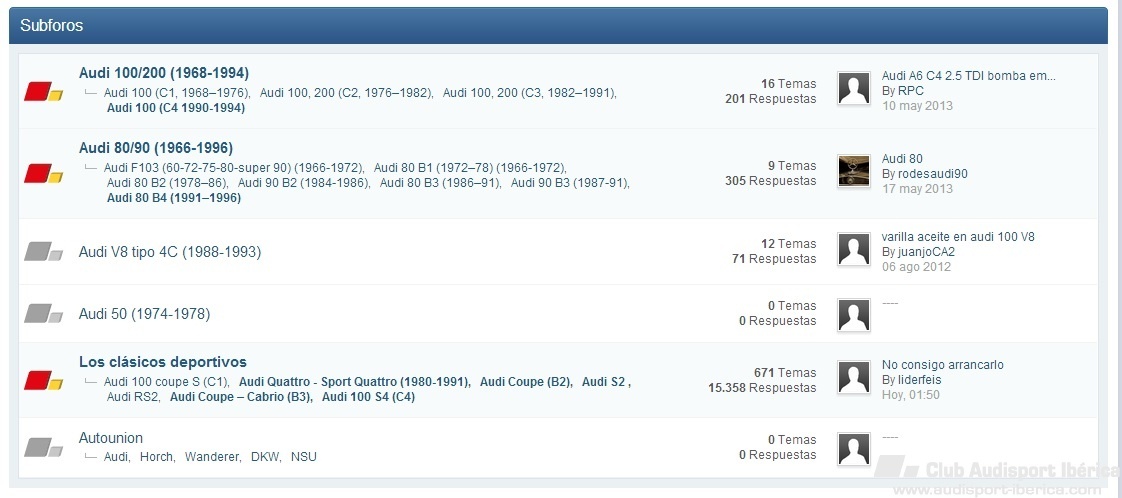Click the Subforos section header
Viewport: 1122px width, 498px height.
coord(558,26)
